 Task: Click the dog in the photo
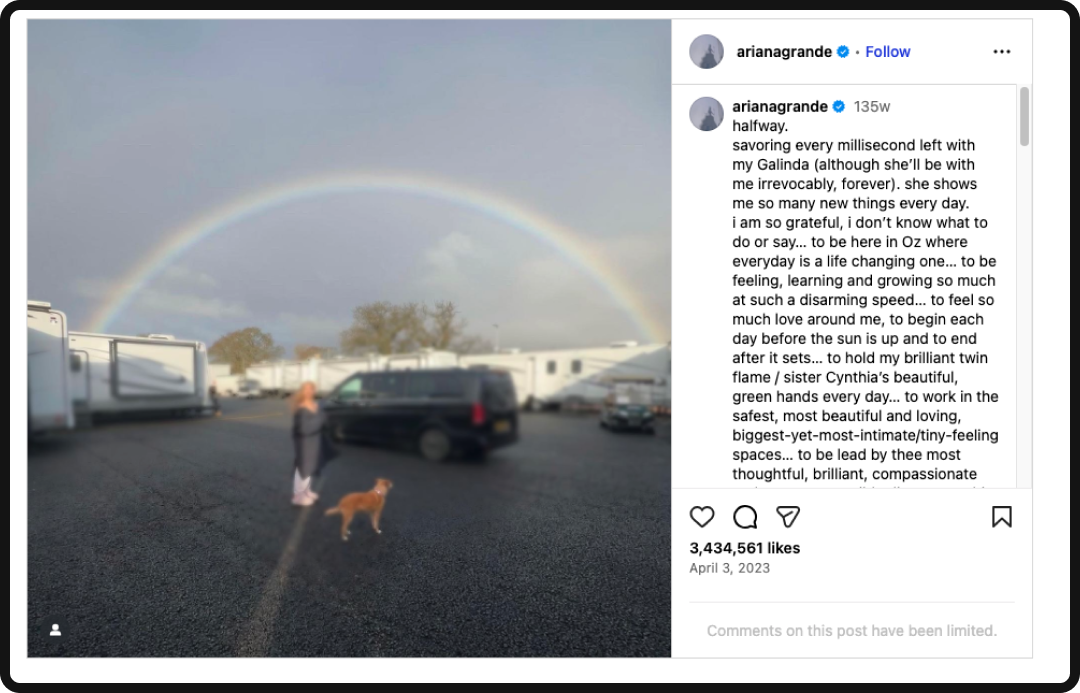pyautogui.click(x=360, y=508)
